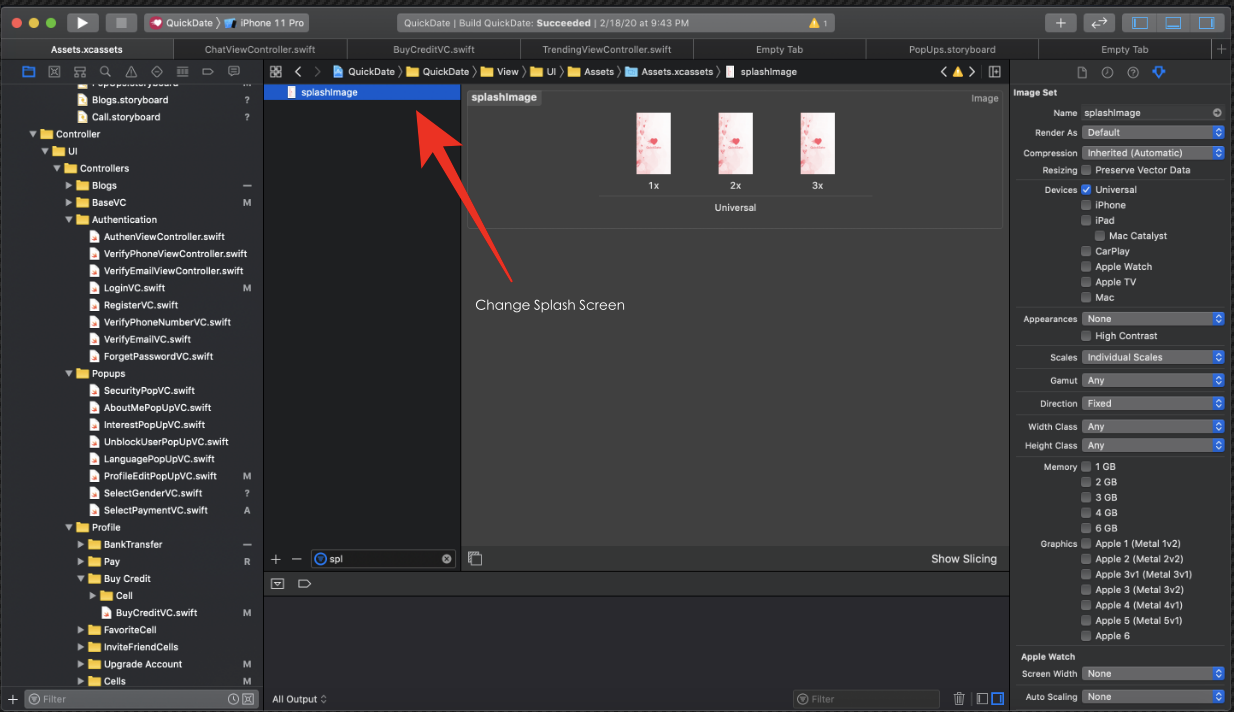The height and width of the screenshot is (712, 1234).
Task: Switch to the PopUps.storyboard tab
Action: point(952,49)
